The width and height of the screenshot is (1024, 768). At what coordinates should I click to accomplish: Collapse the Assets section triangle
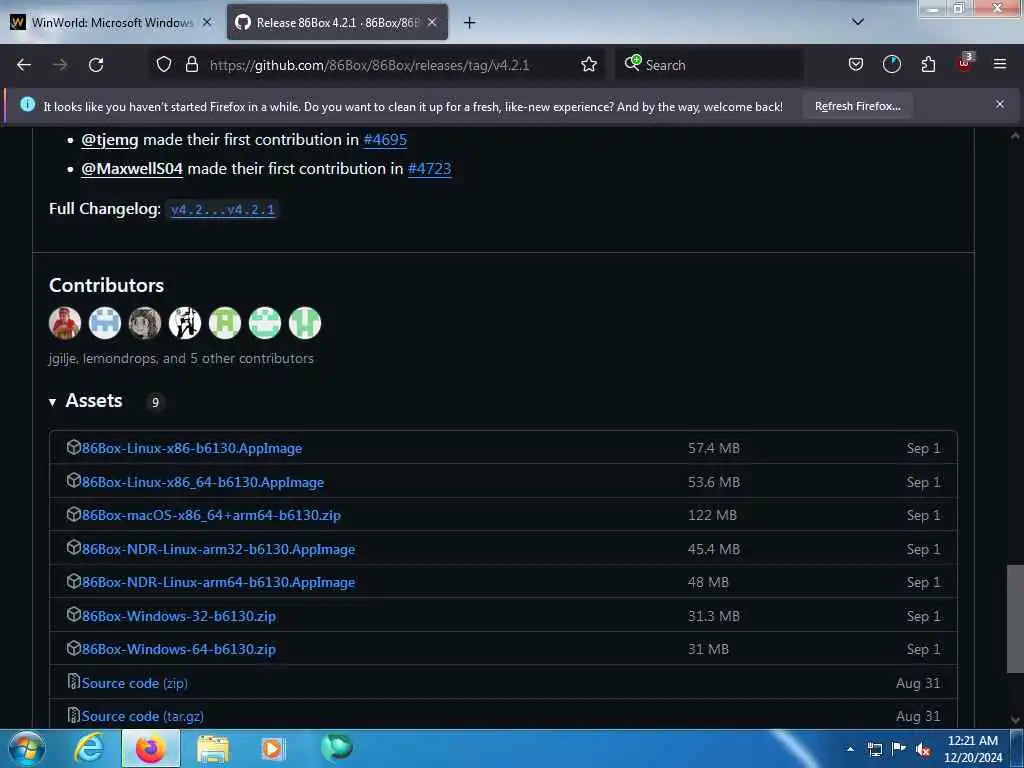[52, 402]
